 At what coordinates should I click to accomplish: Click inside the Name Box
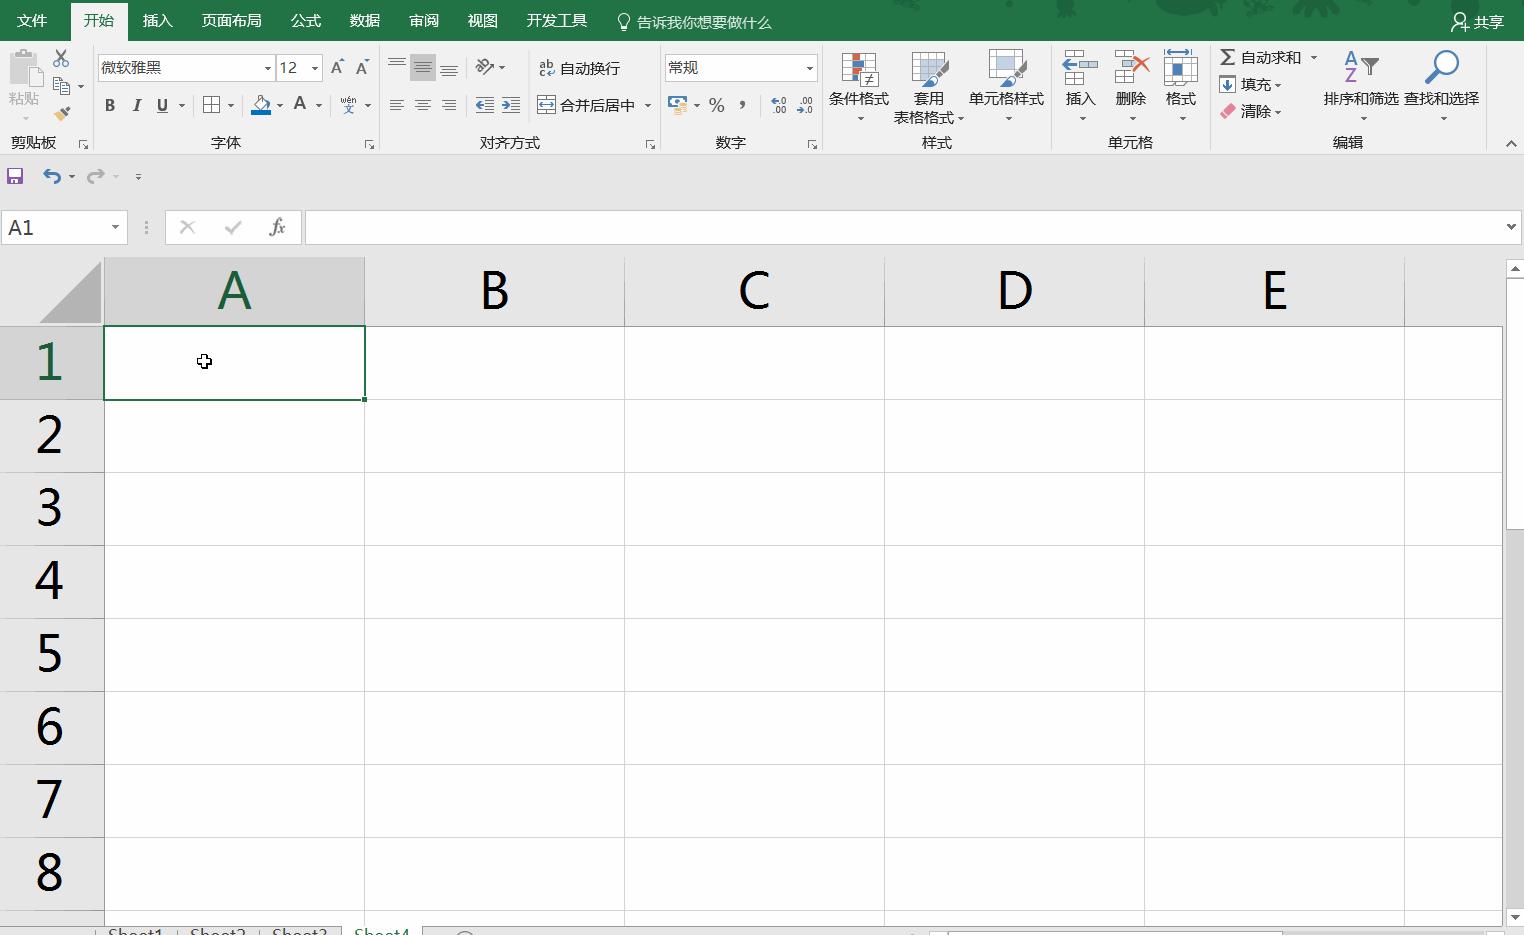pyautogui.click(x=55, y=227)
